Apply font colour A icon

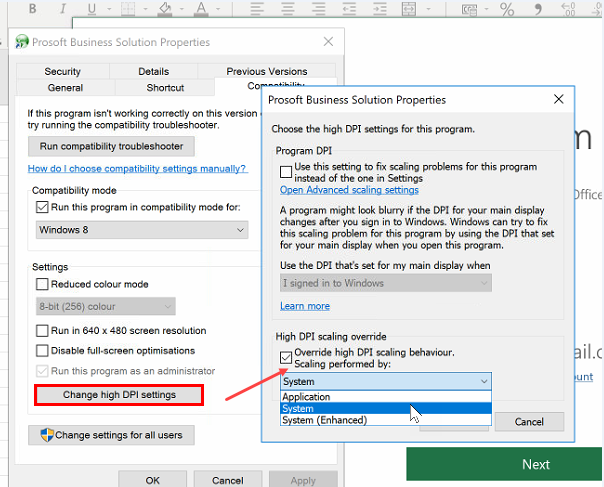tap(201, 8)
